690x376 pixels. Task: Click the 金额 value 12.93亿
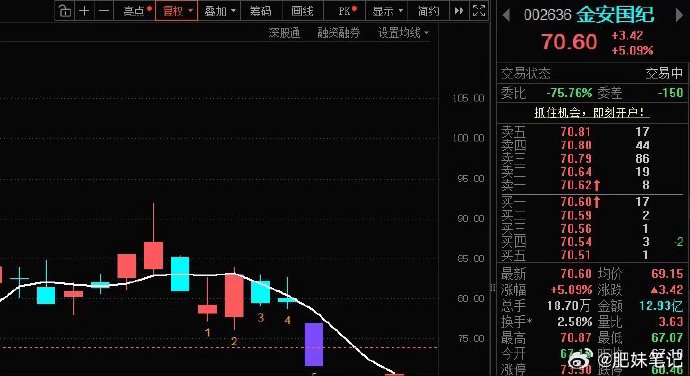tap(661, 306)
